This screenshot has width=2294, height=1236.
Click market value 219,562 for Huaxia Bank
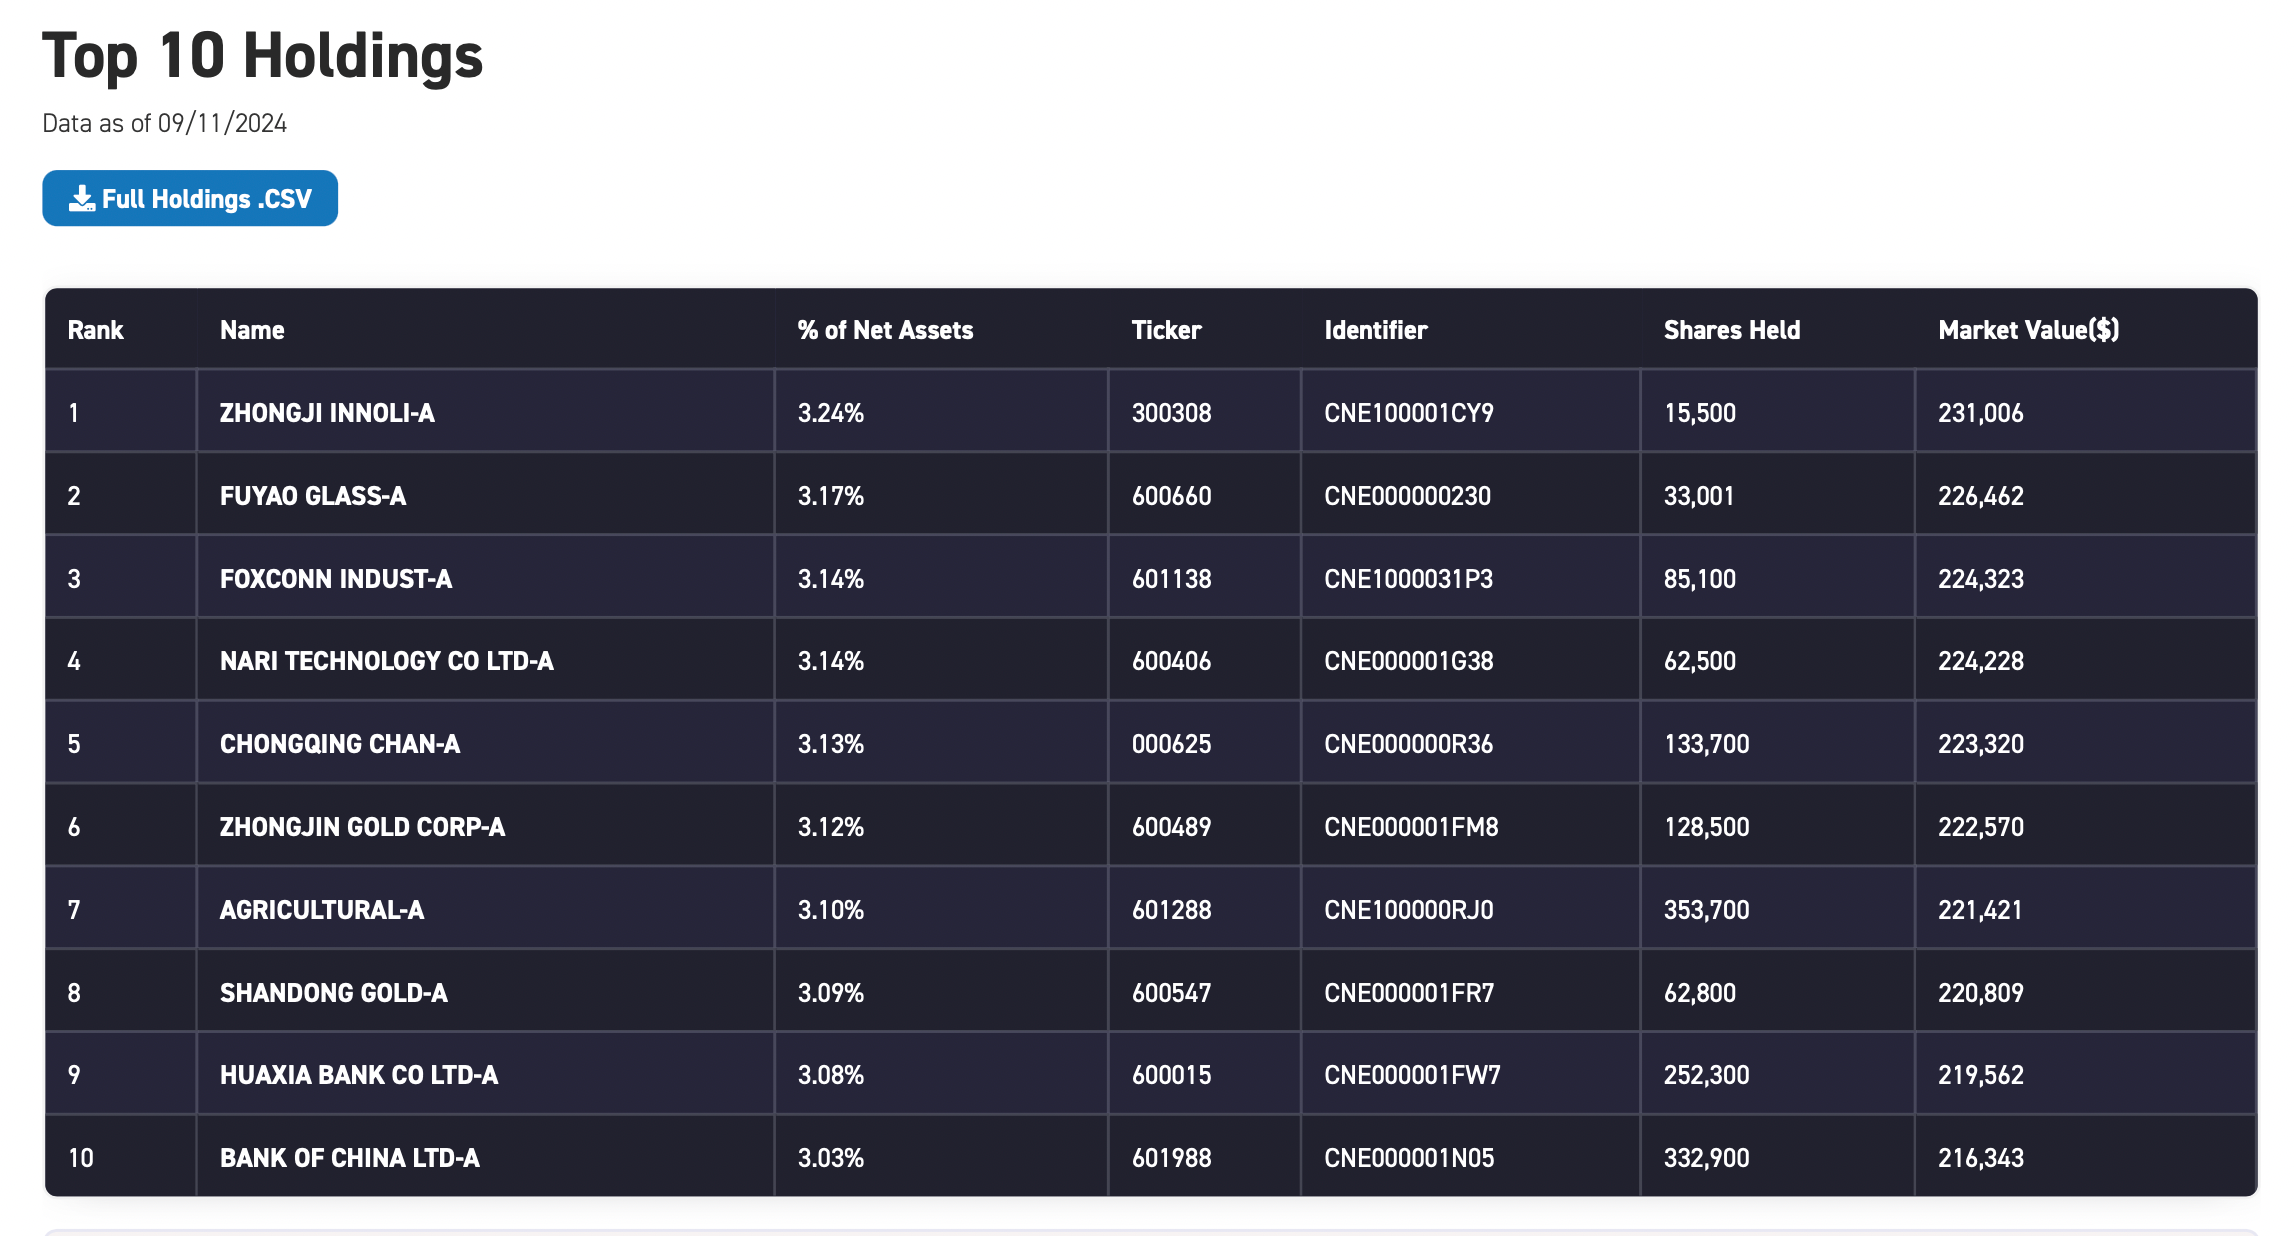tap(1980, 1075)
